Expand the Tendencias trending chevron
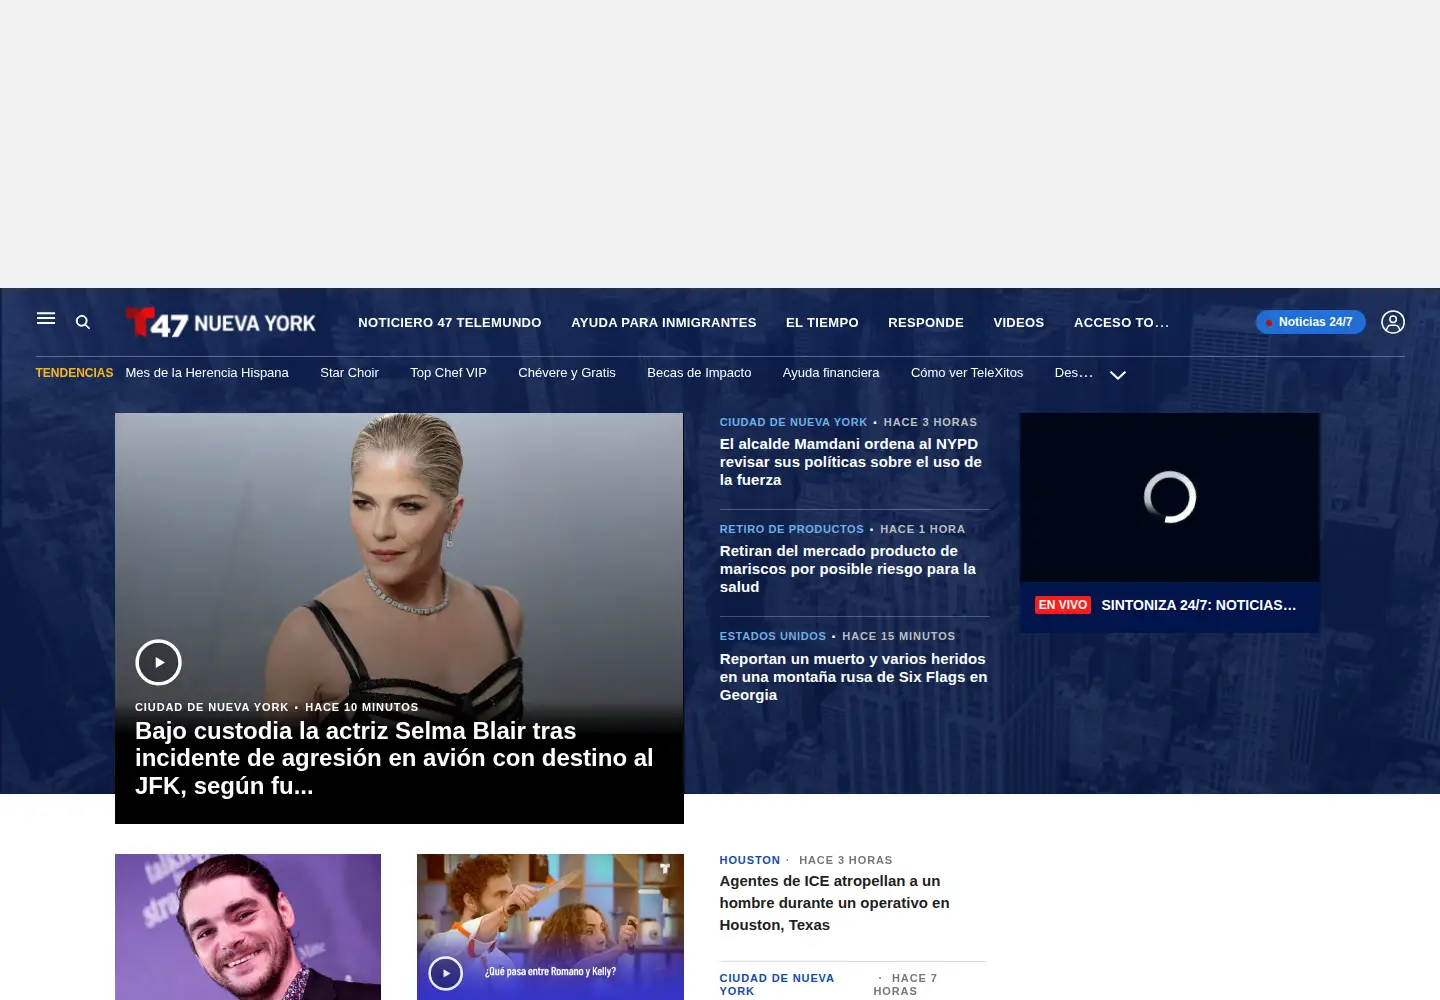 click(1118, 375)
